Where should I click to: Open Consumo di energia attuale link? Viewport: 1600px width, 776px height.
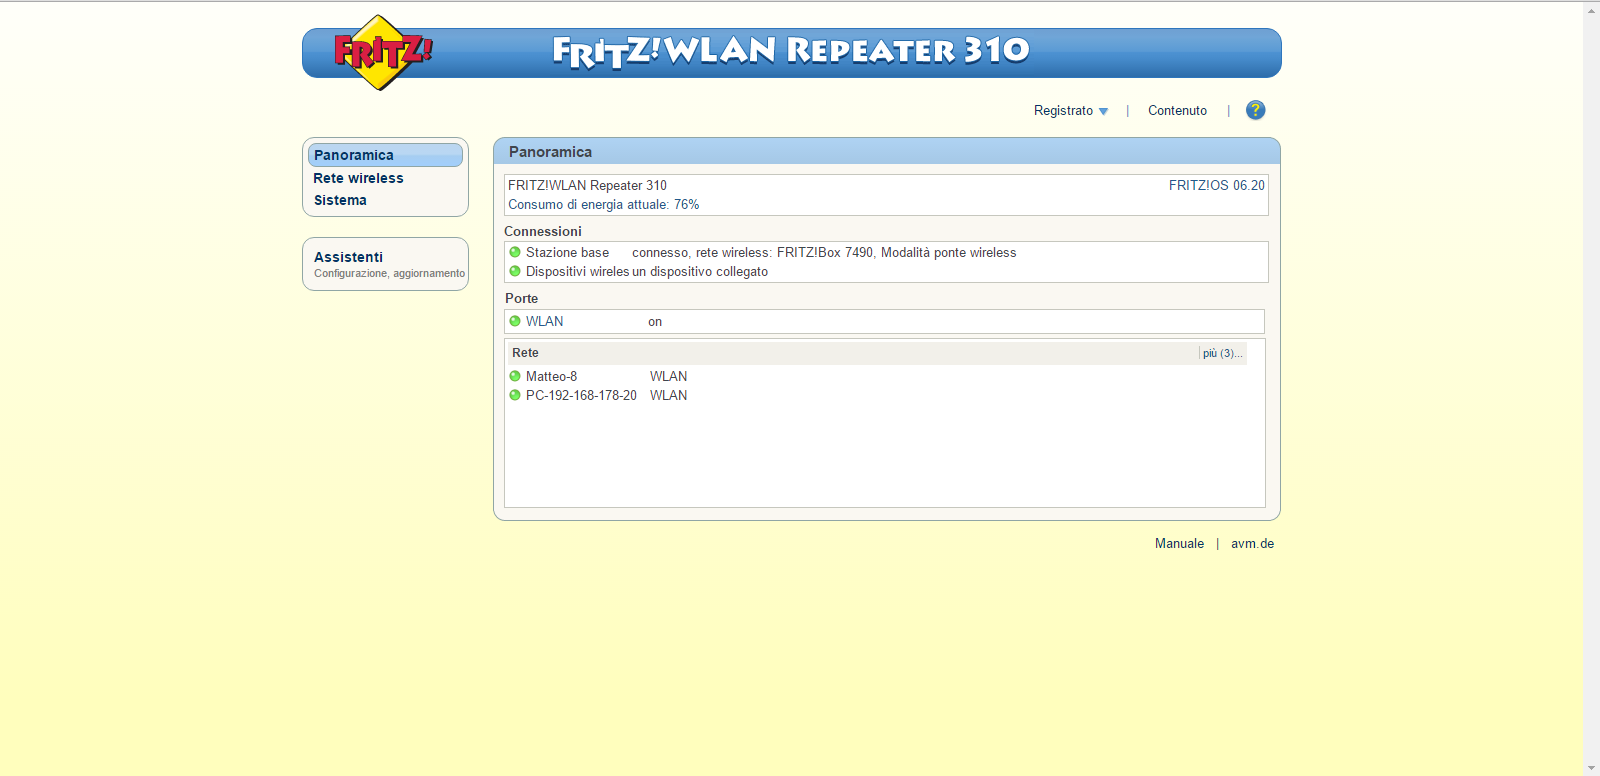(603, 204)
